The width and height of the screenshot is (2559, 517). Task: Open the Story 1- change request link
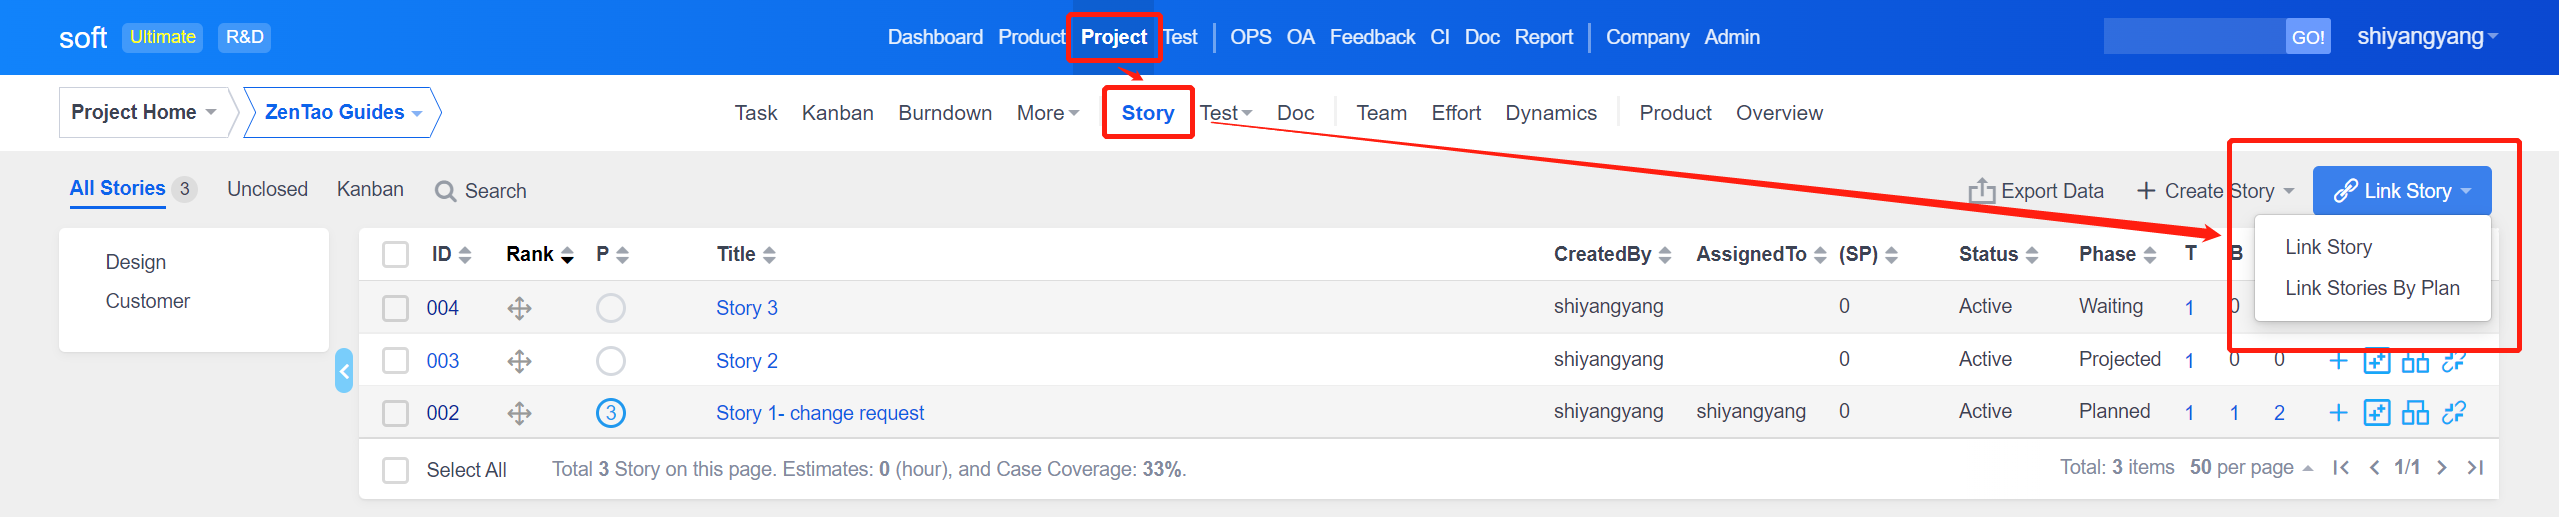pyautogui.click(x=819, y=413)
